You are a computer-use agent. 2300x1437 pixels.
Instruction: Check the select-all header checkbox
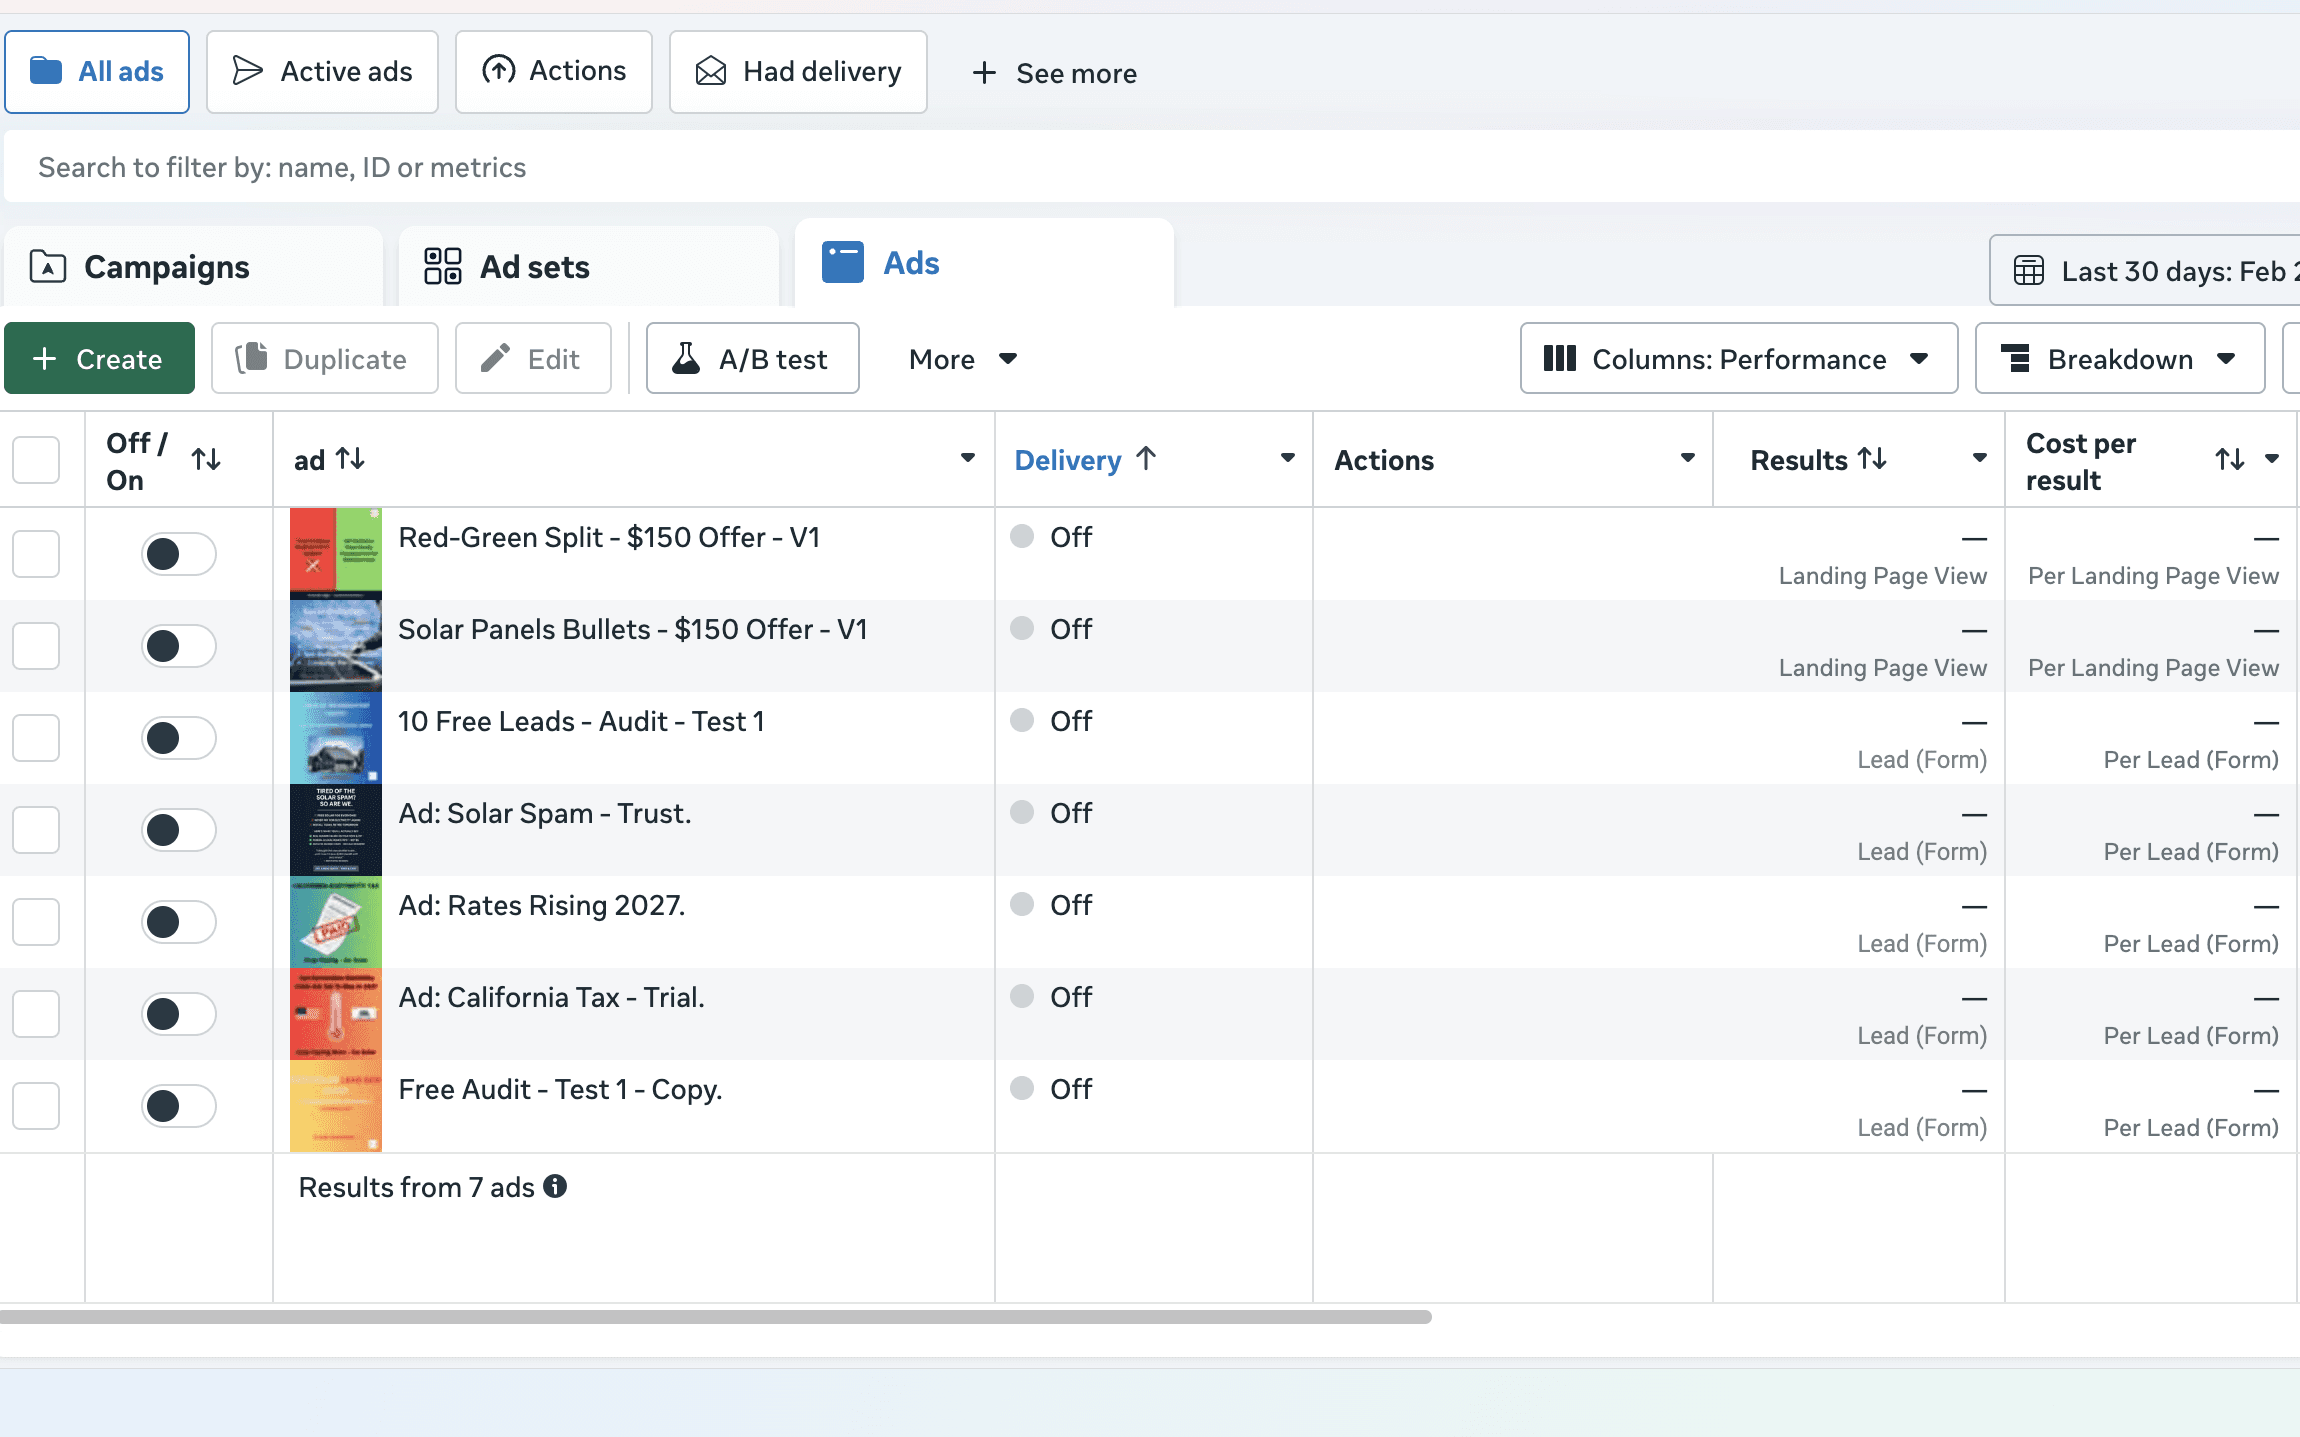[36, 460]
